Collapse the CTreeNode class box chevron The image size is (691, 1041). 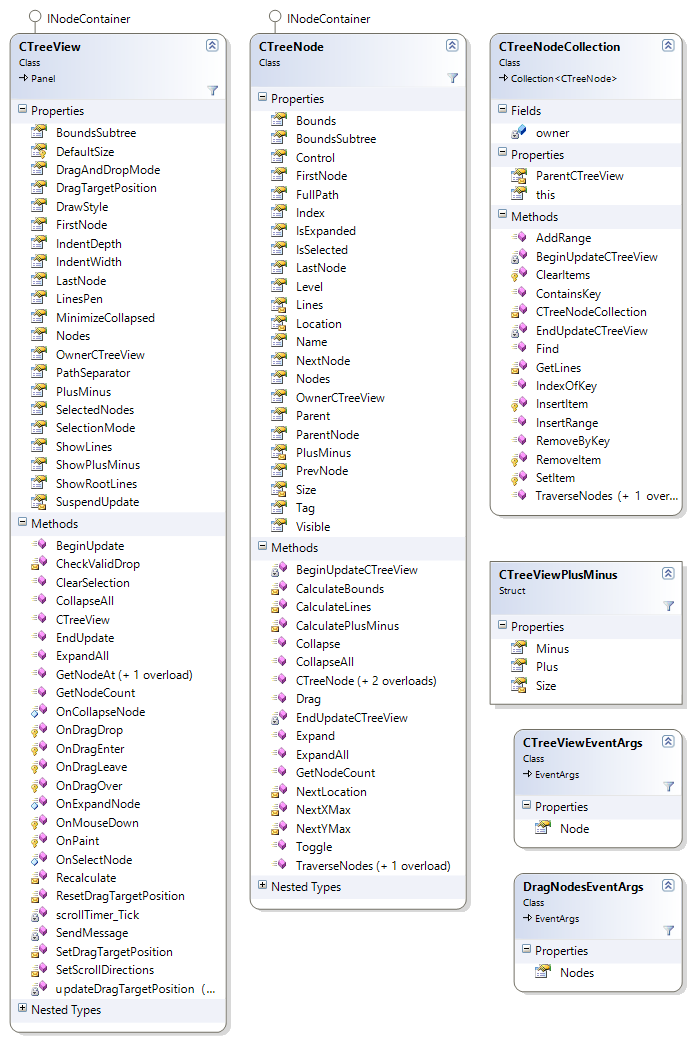(452, 45)
